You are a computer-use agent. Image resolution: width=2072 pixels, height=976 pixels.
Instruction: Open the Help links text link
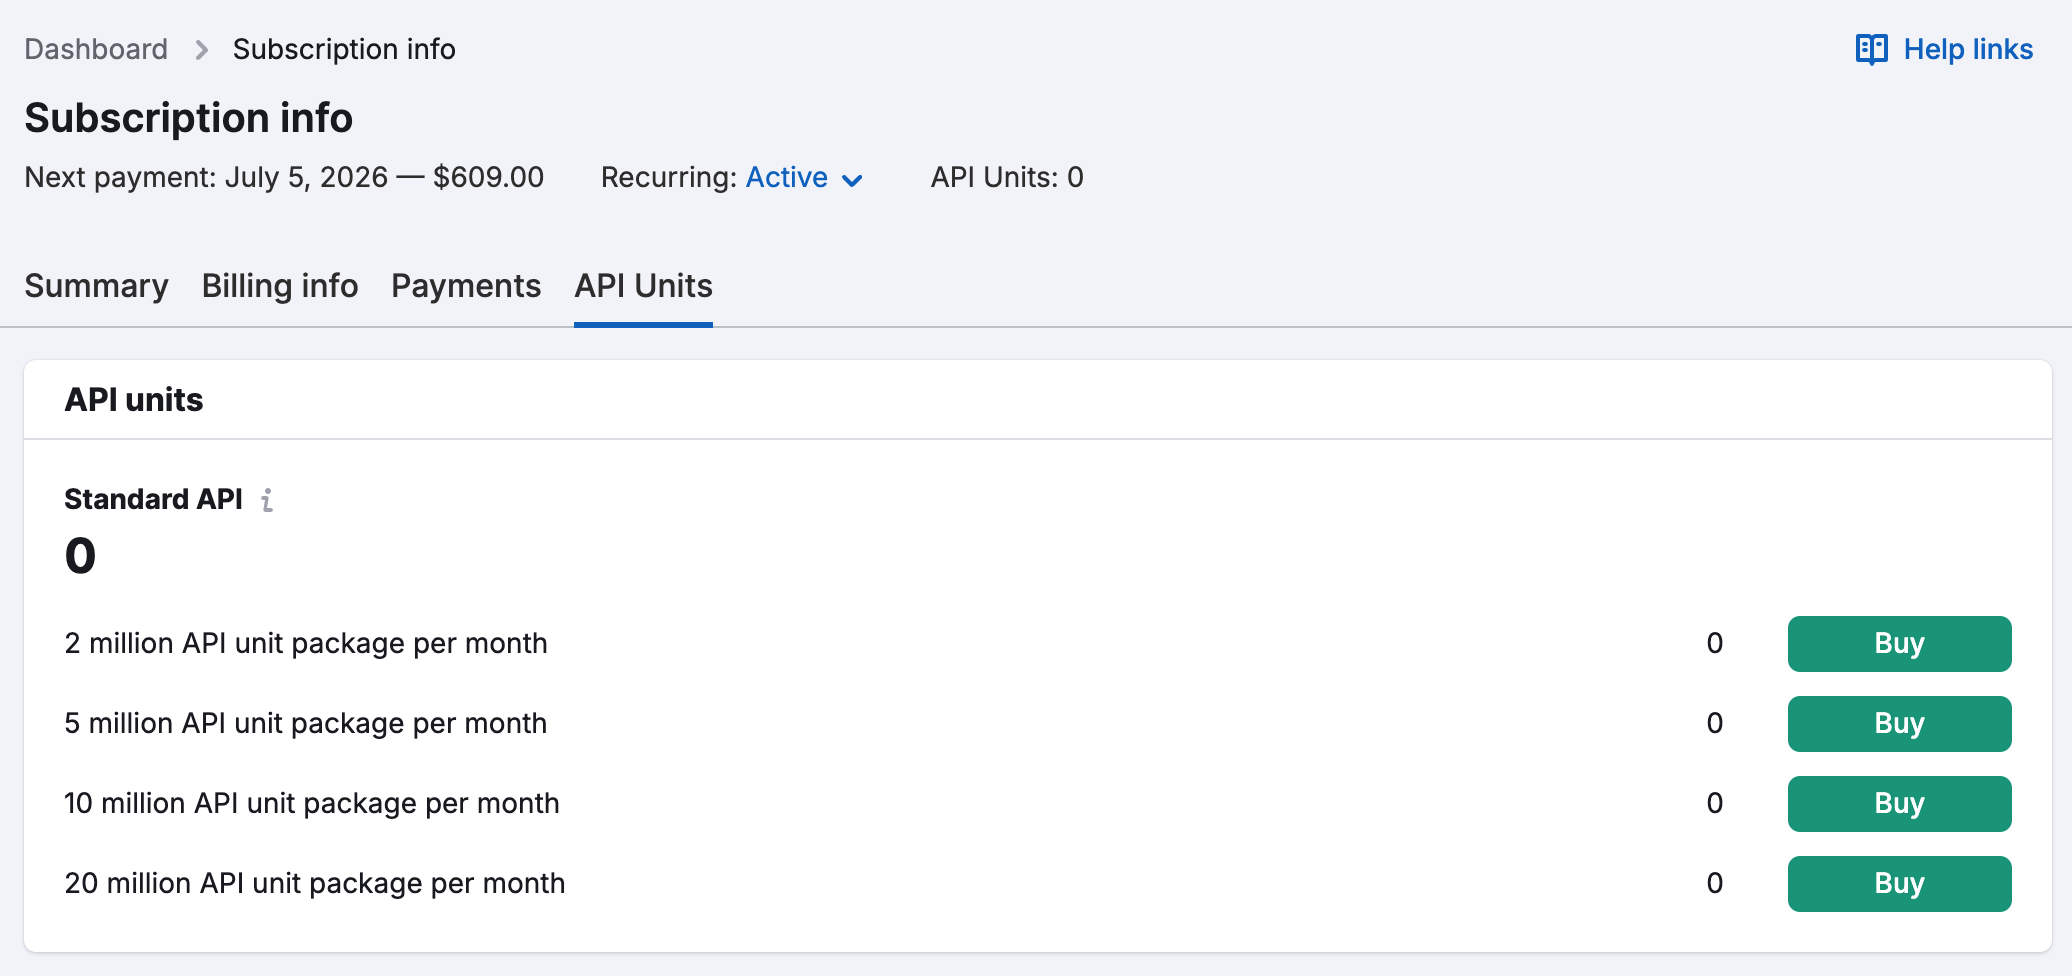tap(1968, 49)
